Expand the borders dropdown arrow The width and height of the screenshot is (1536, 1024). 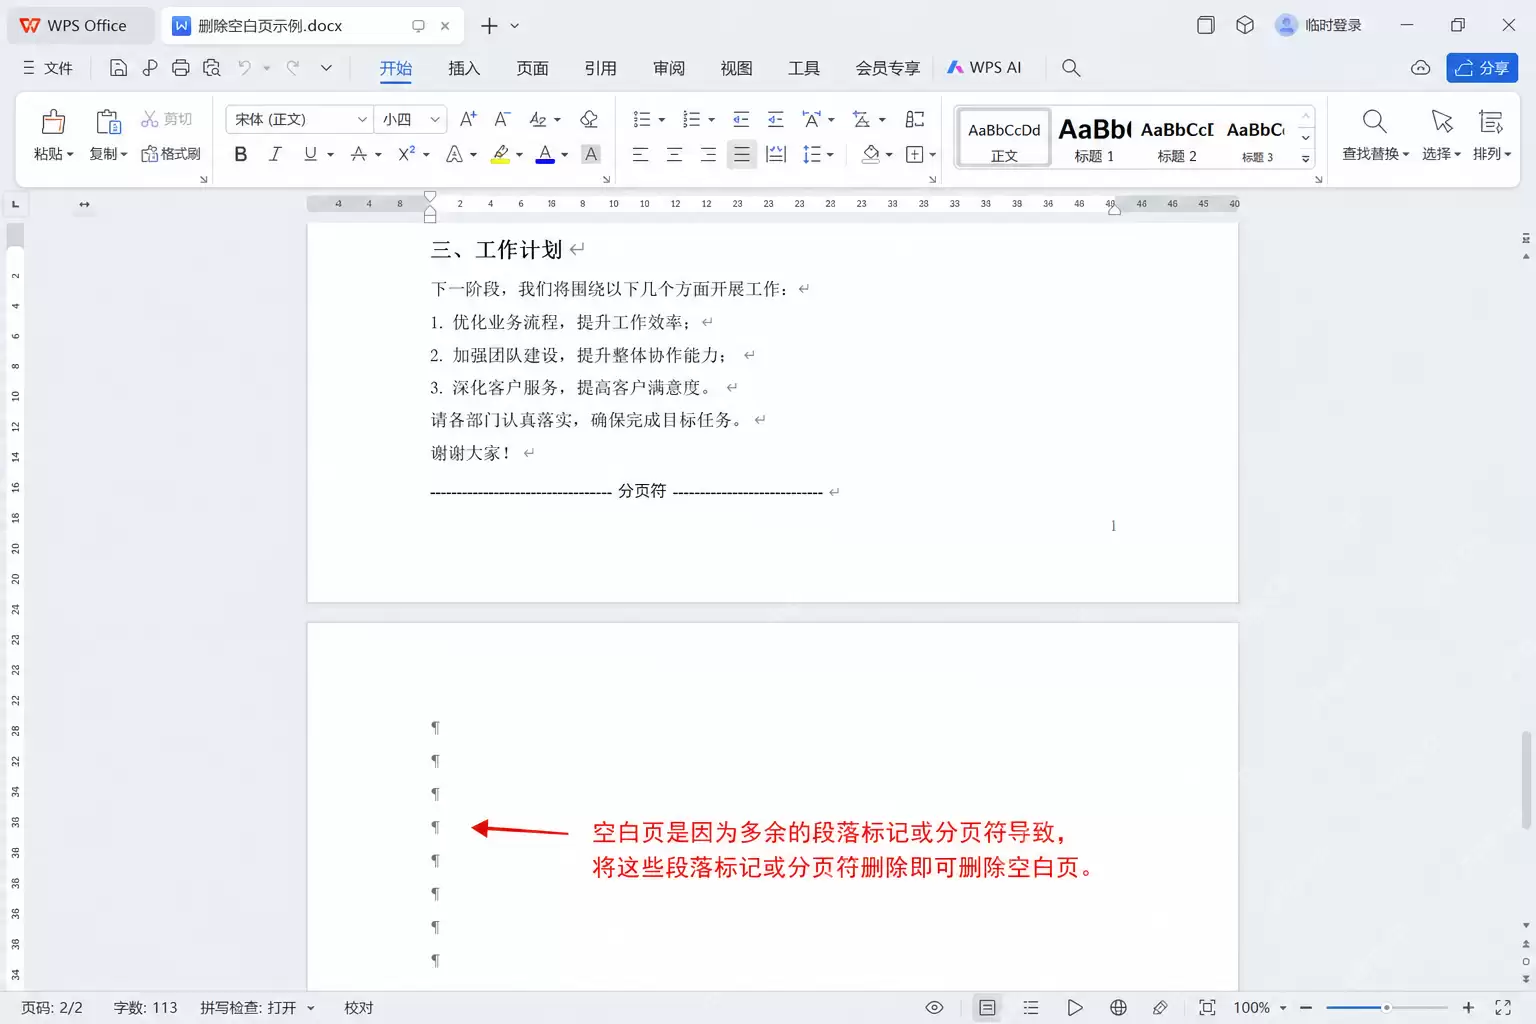[x=932, y=155]
